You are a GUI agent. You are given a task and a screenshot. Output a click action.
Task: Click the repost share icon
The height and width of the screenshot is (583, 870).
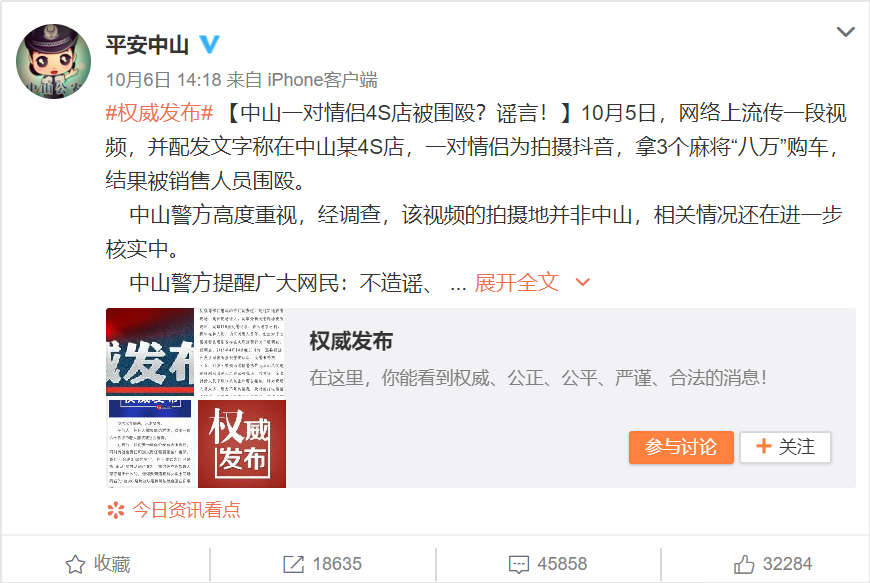coord(294,564)
